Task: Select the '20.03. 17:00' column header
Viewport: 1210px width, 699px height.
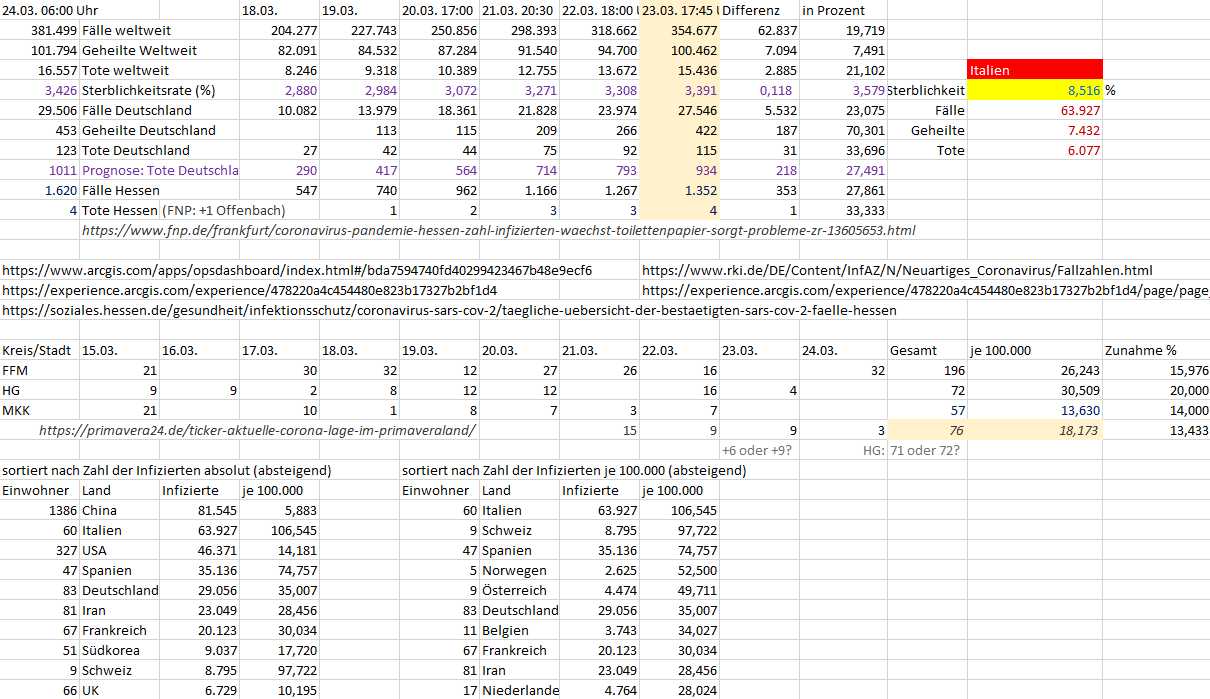Action: coord(439,10)
